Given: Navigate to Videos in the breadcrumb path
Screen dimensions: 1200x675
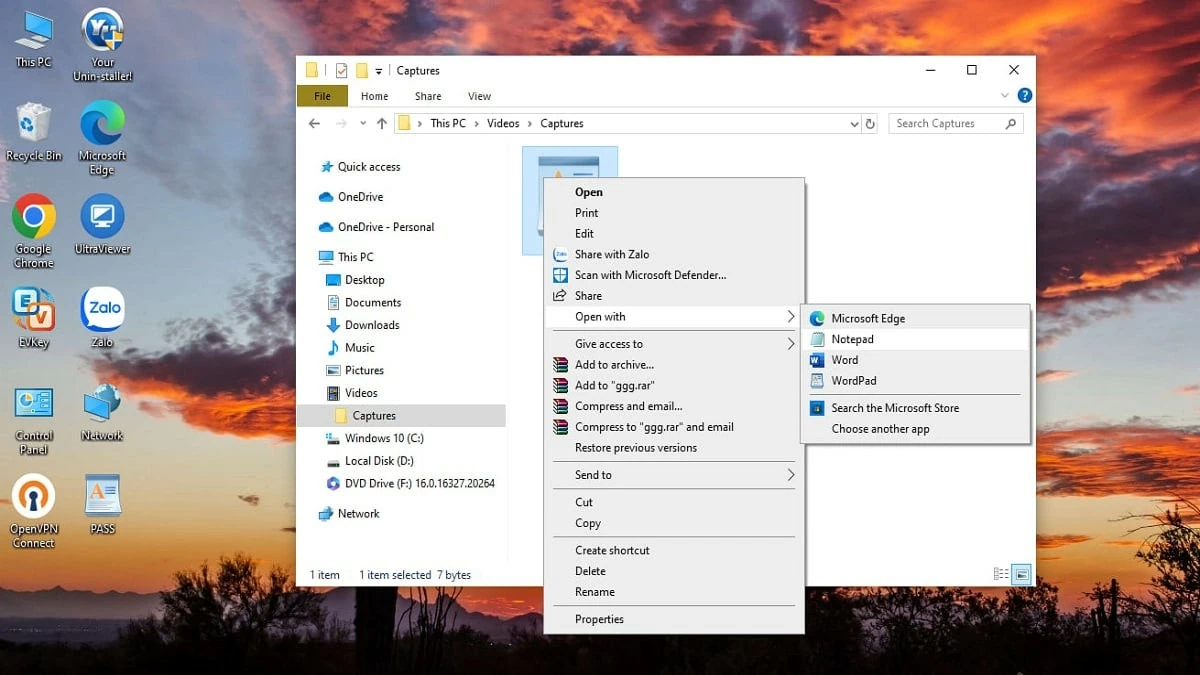Looking at the screenshot, I should click(503, 123).
